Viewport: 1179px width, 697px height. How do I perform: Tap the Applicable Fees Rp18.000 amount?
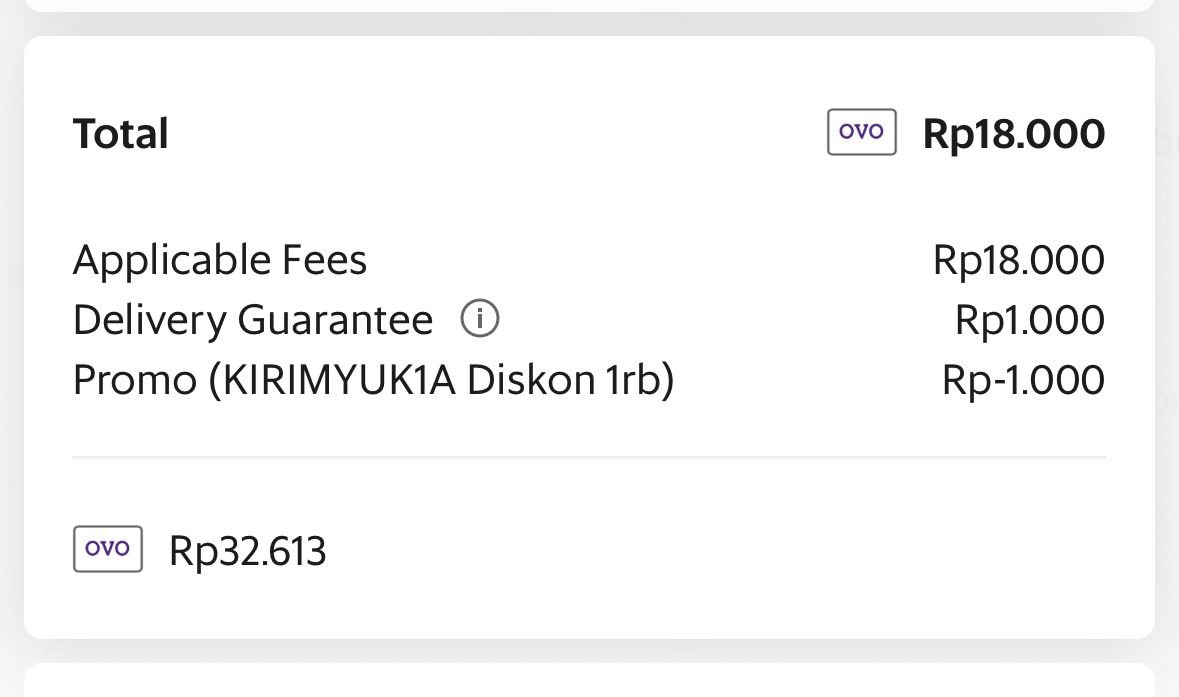point(1018,261)
